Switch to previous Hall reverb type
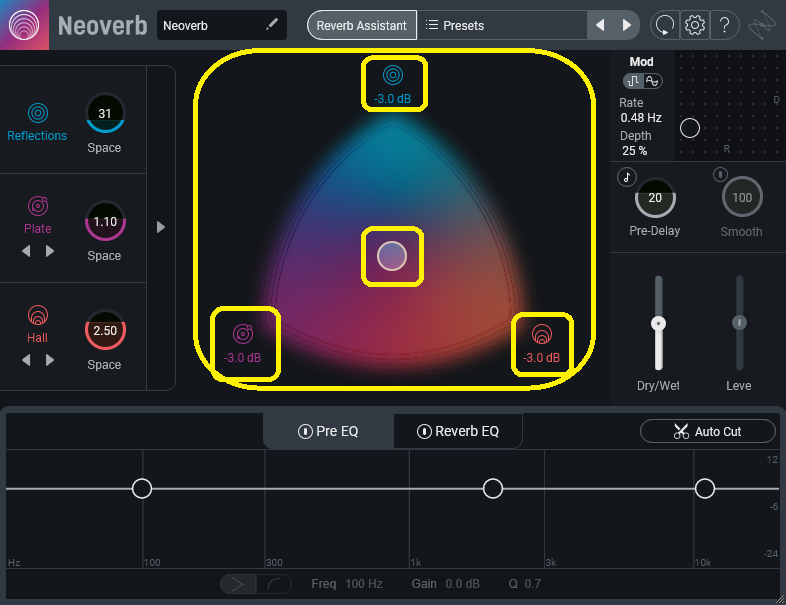This screenshot has width=786, height=605. pyautogui.click(x=25, y=360)
